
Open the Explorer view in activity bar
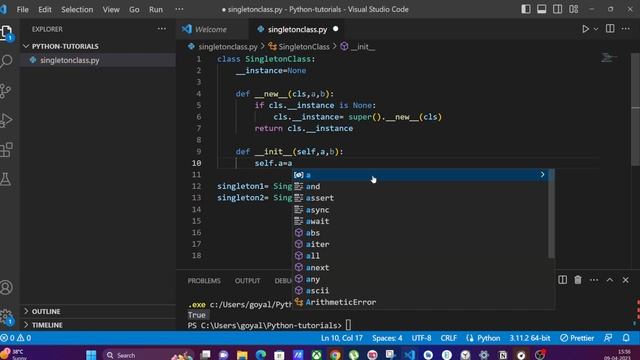tap(7, 32)
